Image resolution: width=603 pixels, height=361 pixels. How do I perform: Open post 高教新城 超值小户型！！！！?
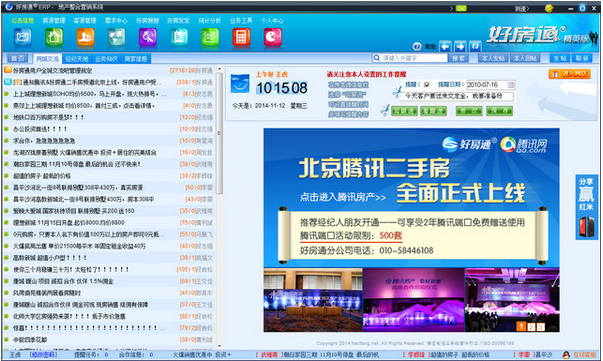pyautogui.click(x=50, y=258)
